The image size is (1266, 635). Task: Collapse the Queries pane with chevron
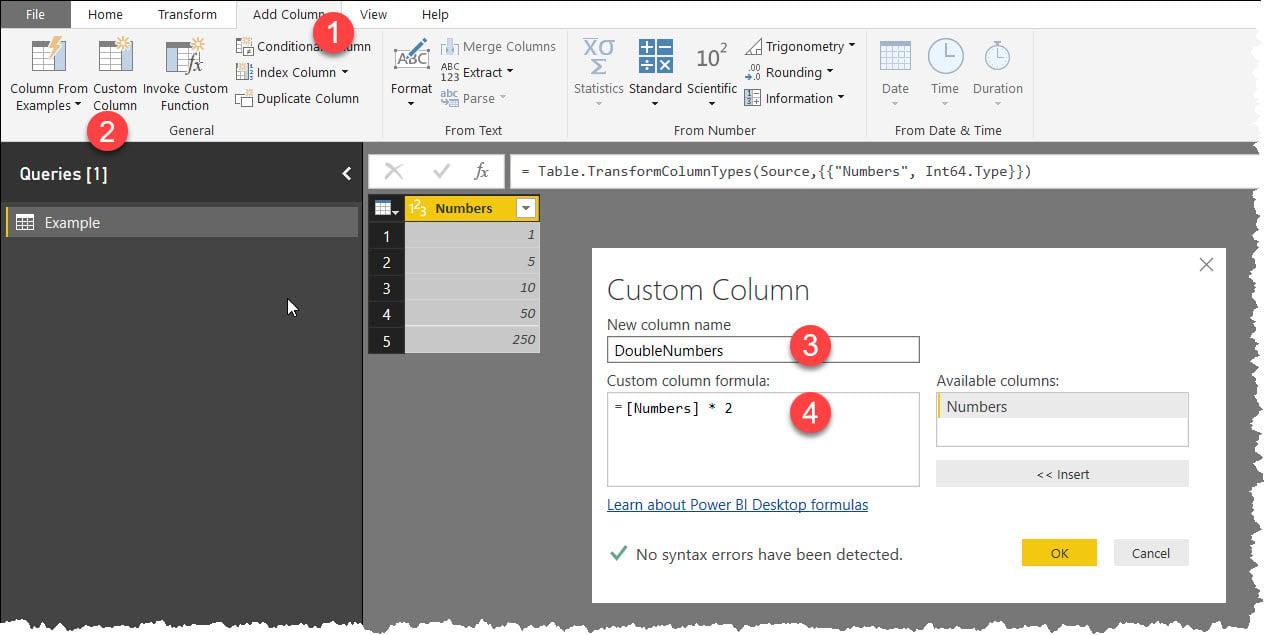pos(346,173)
